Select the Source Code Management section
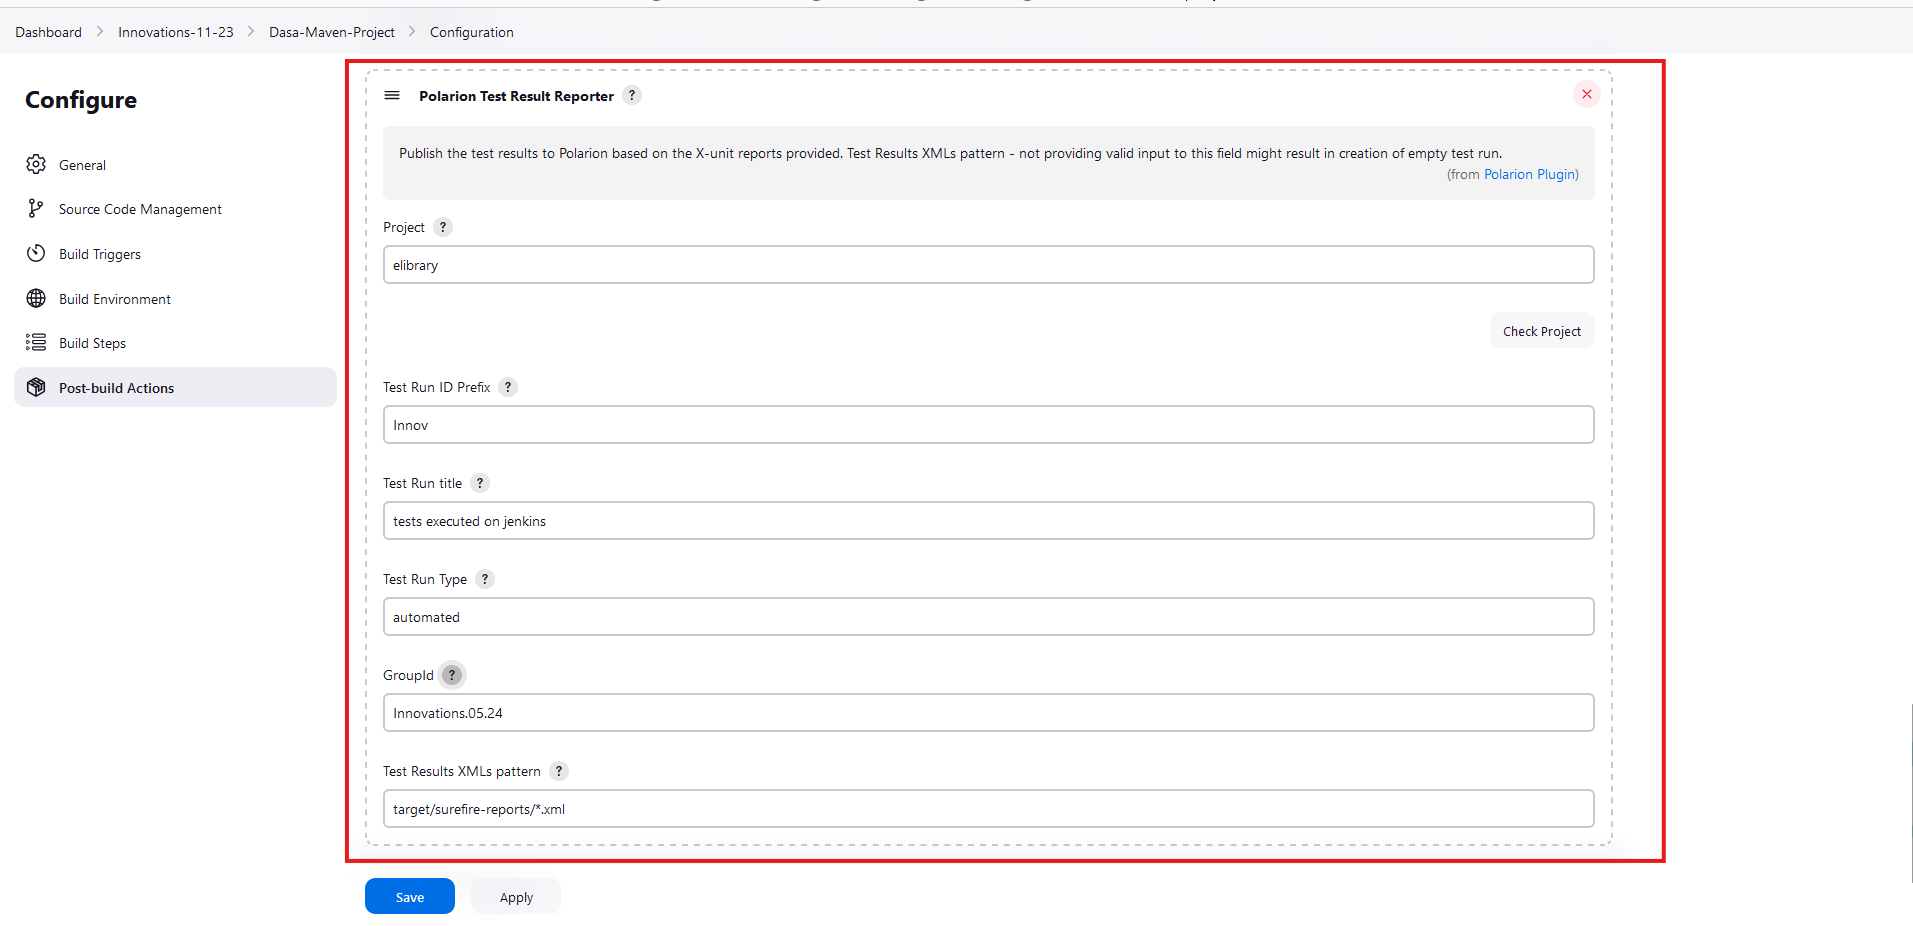This screenshot has width=1913, height=926. click(x=139, y=209)
